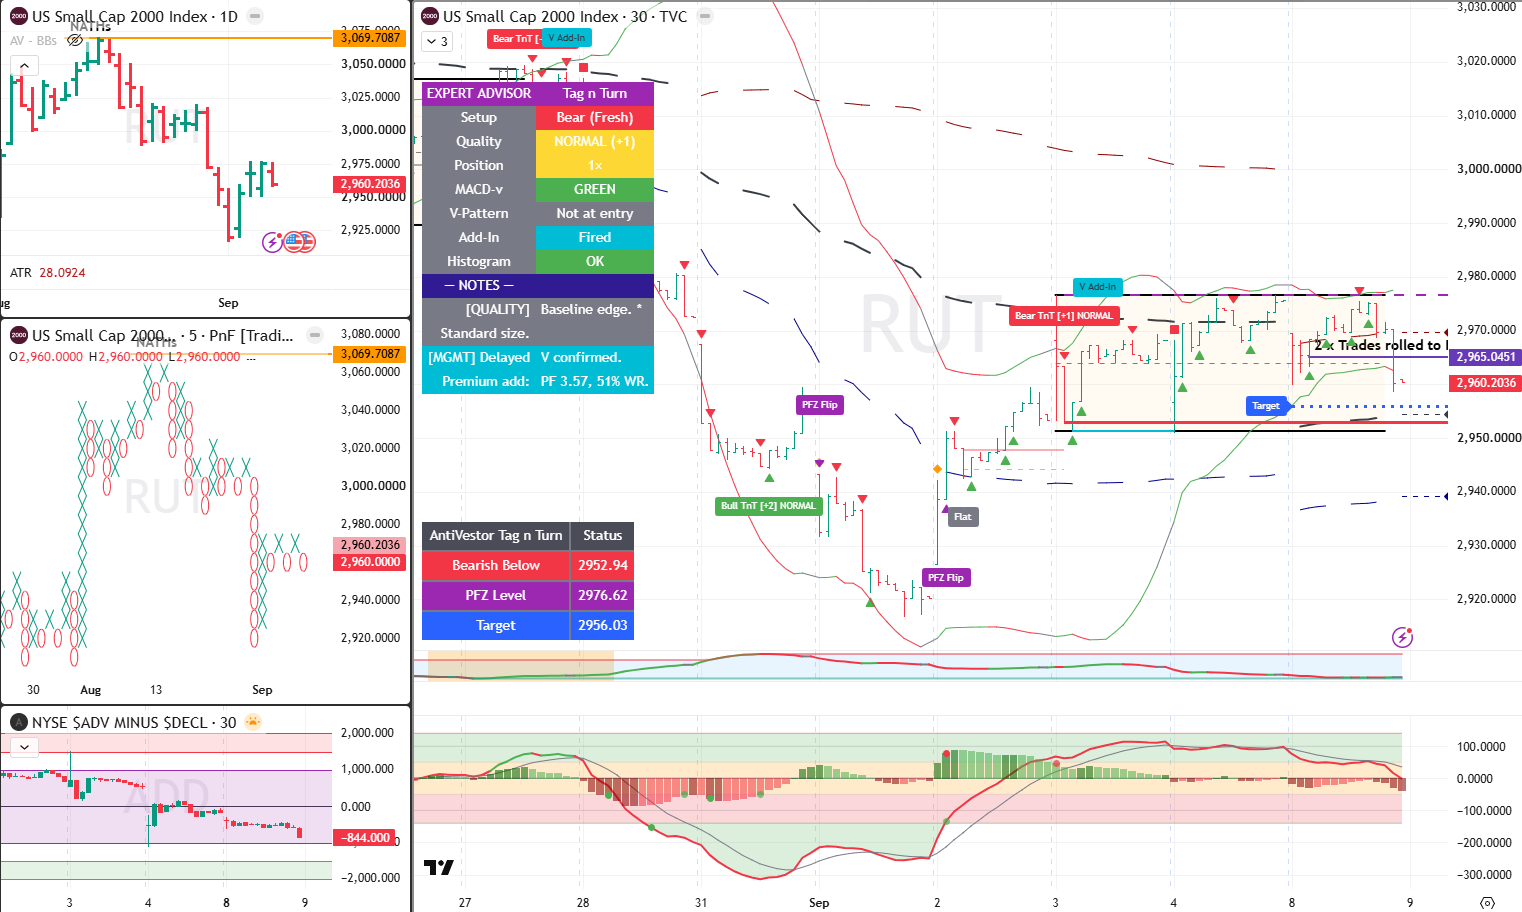Click the sun icon beside NYSE $ADV MINUS $DECL
Viewport: 1522px width, 912px height.
(x=253, y=722)
